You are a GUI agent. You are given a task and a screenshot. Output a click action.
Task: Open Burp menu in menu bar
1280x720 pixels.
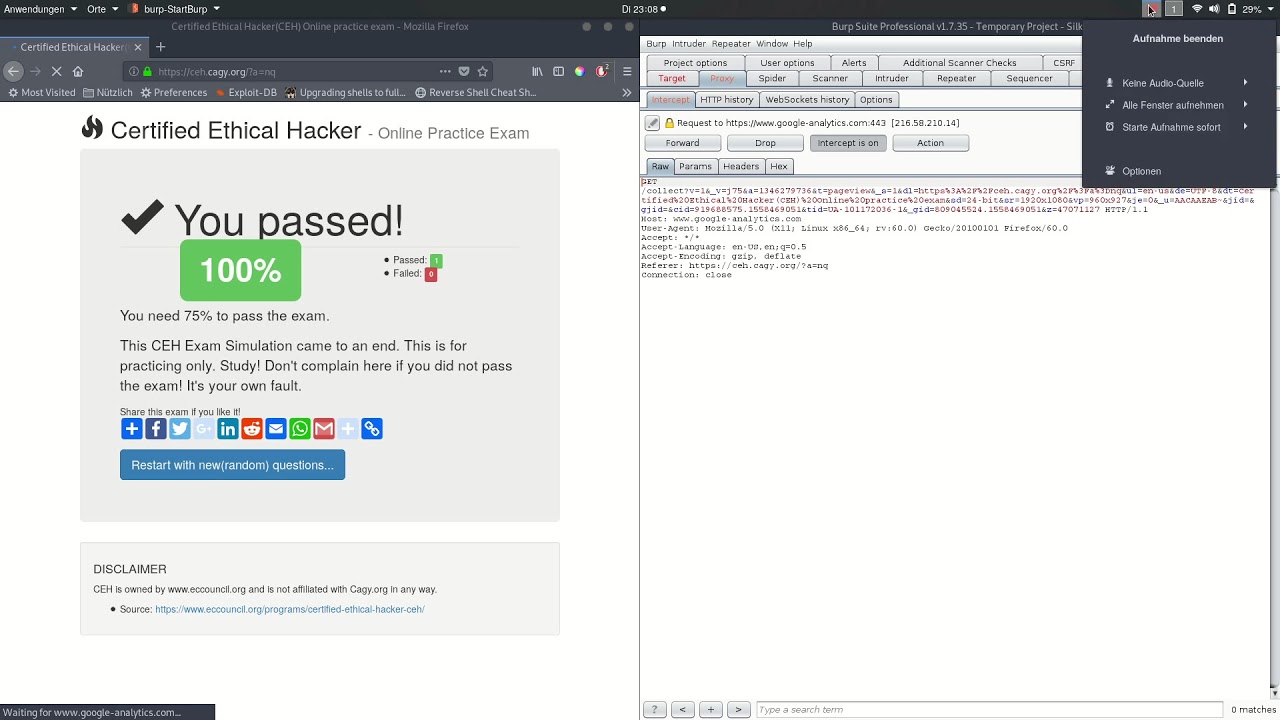(656, 44)
